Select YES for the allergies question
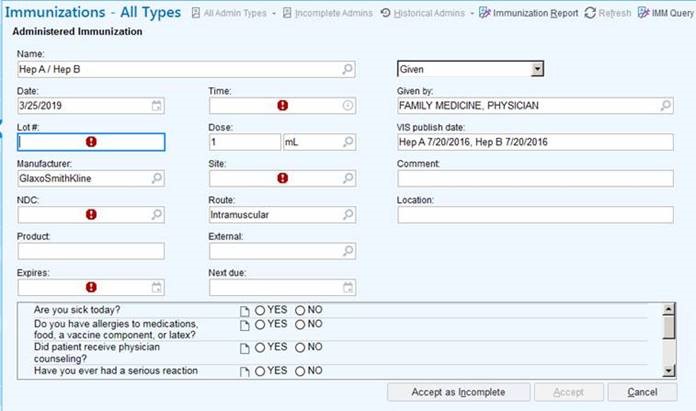Image resolution: width=696 pixels, height=411 pixels. coord(260,324)
